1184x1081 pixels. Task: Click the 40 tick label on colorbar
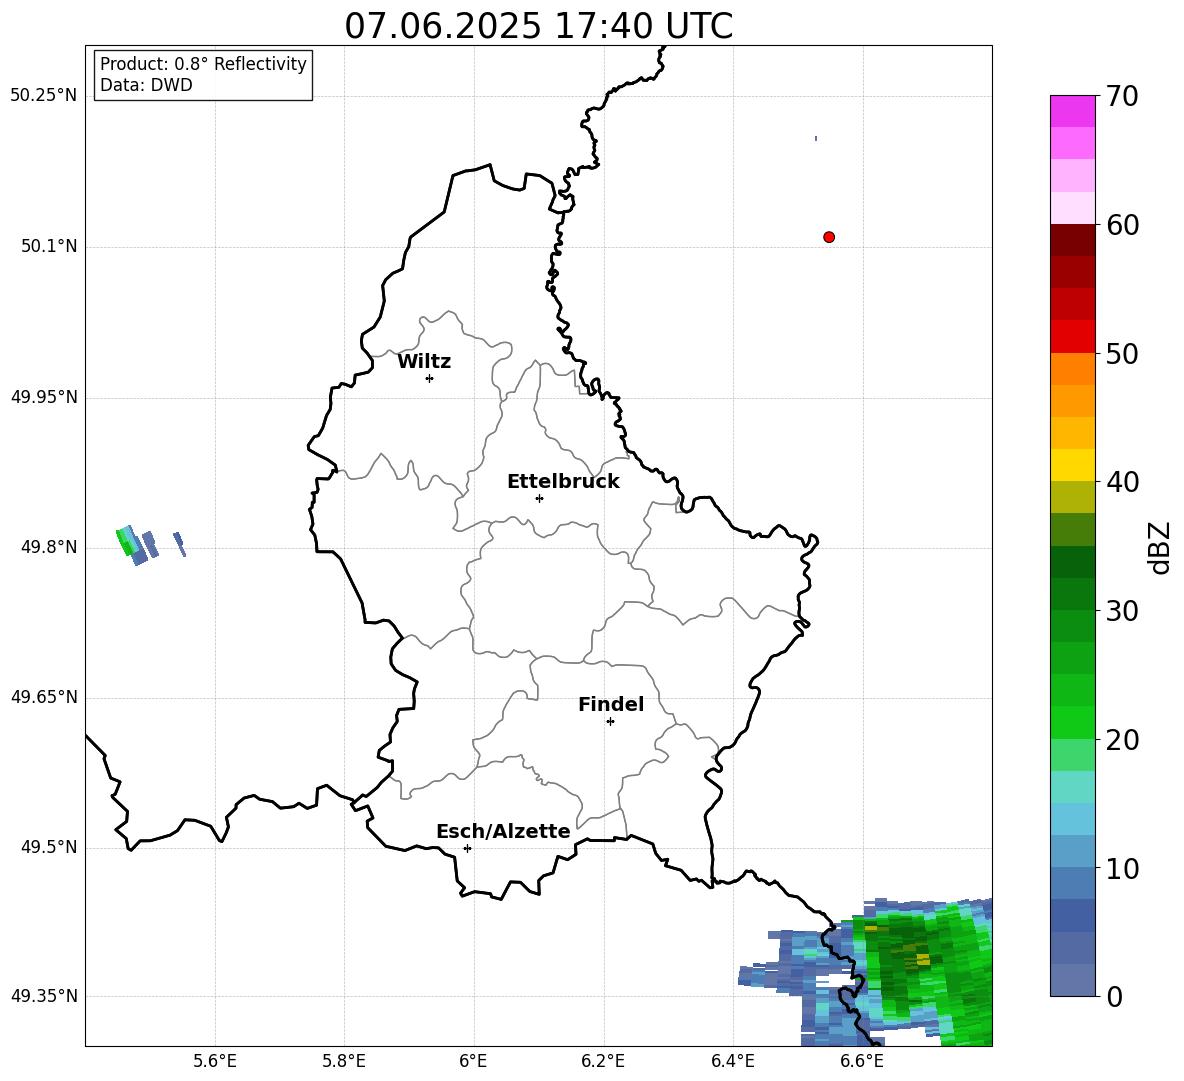pyautogui.click(x=1122, y=482)
